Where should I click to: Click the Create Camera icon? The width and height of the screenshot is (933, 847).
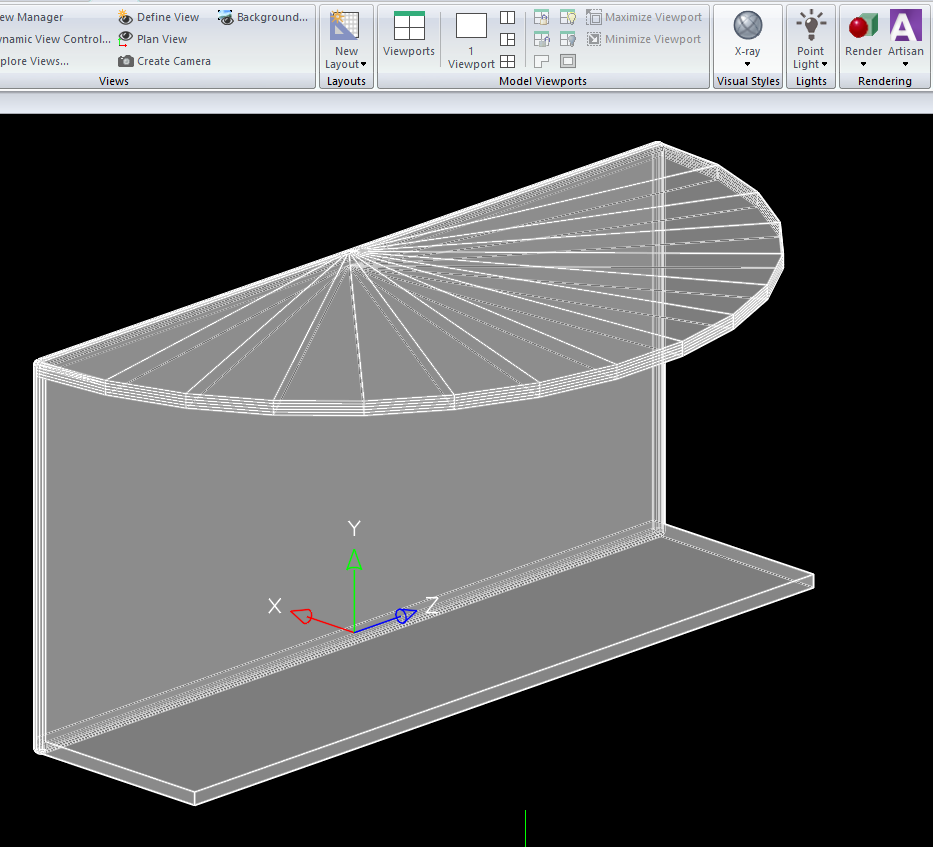click(125, 61)
